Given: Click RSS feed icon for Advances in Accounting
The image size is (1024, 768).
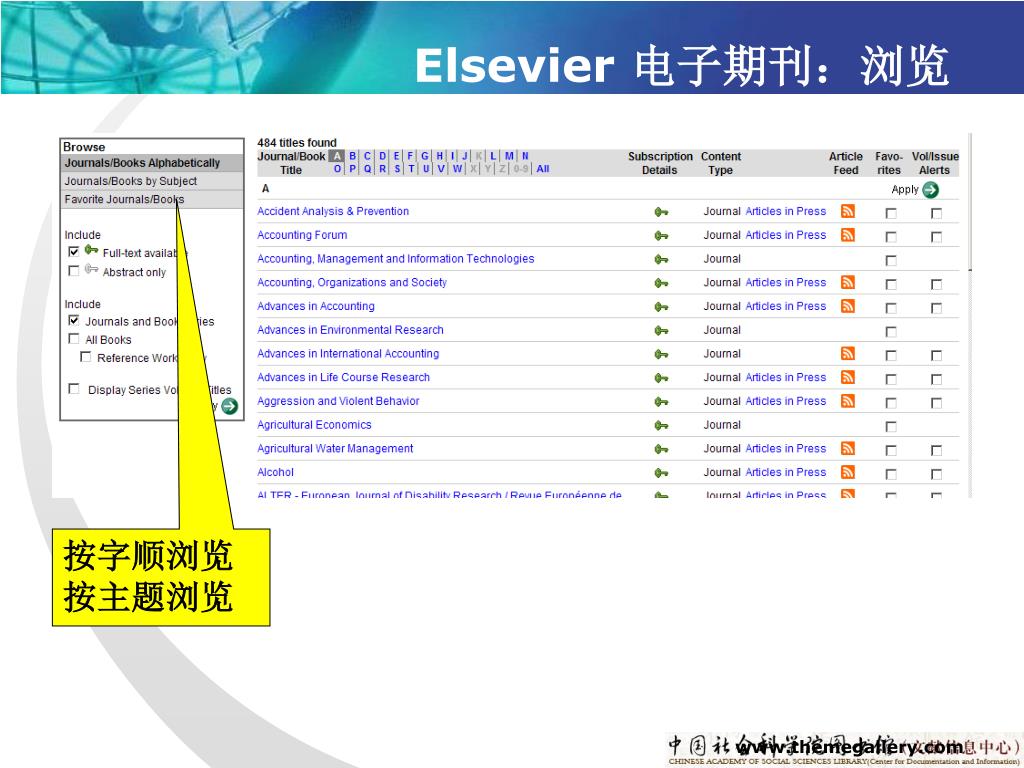Looking at the screenshot, I should 848,306.
